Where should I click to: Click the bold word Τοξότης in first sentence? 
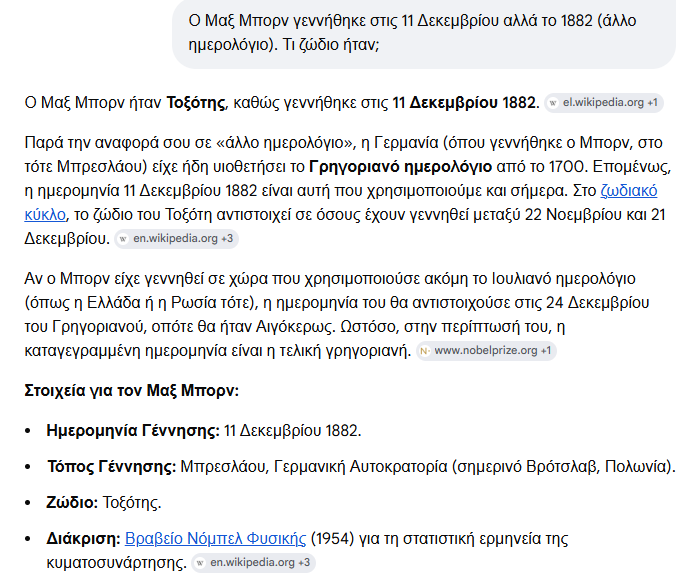196,103
